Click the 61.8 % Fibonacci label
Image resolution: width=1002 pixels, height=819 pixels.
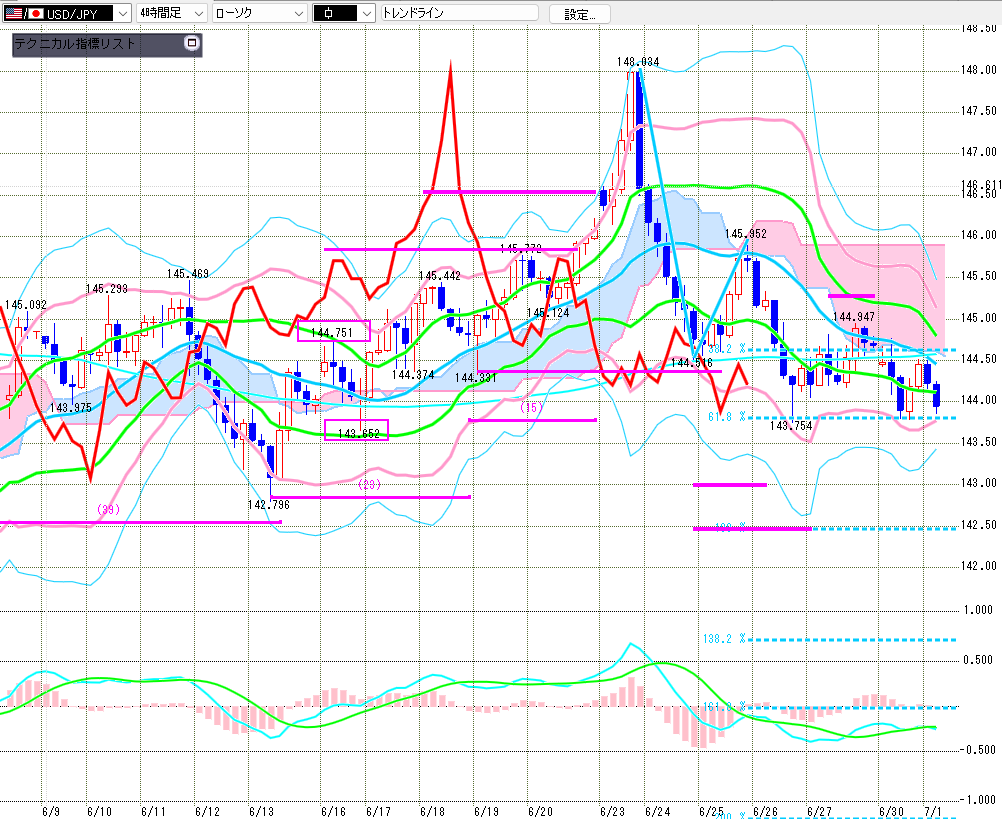tap(727, 417)
